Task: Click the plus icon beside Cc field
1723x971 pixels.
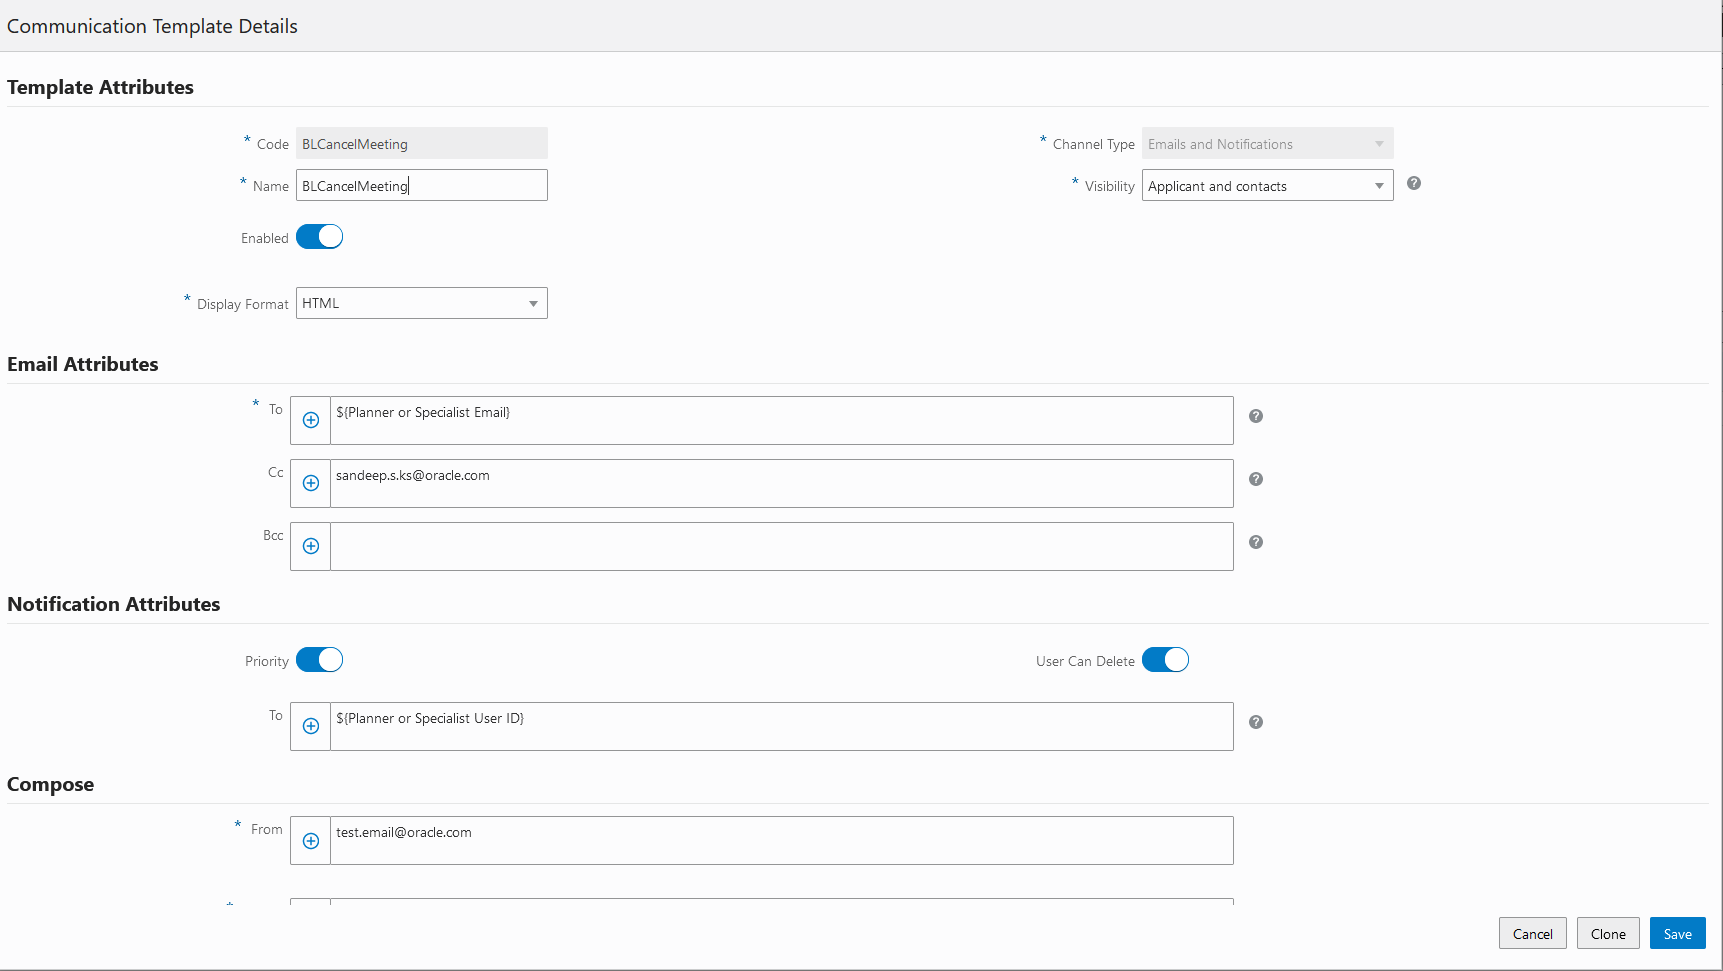Action: 311,483
